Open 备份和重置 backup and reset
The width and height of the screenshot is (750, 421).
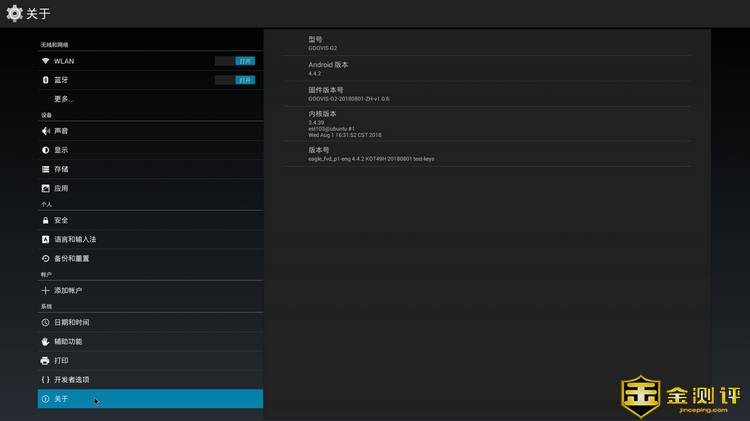72,258
